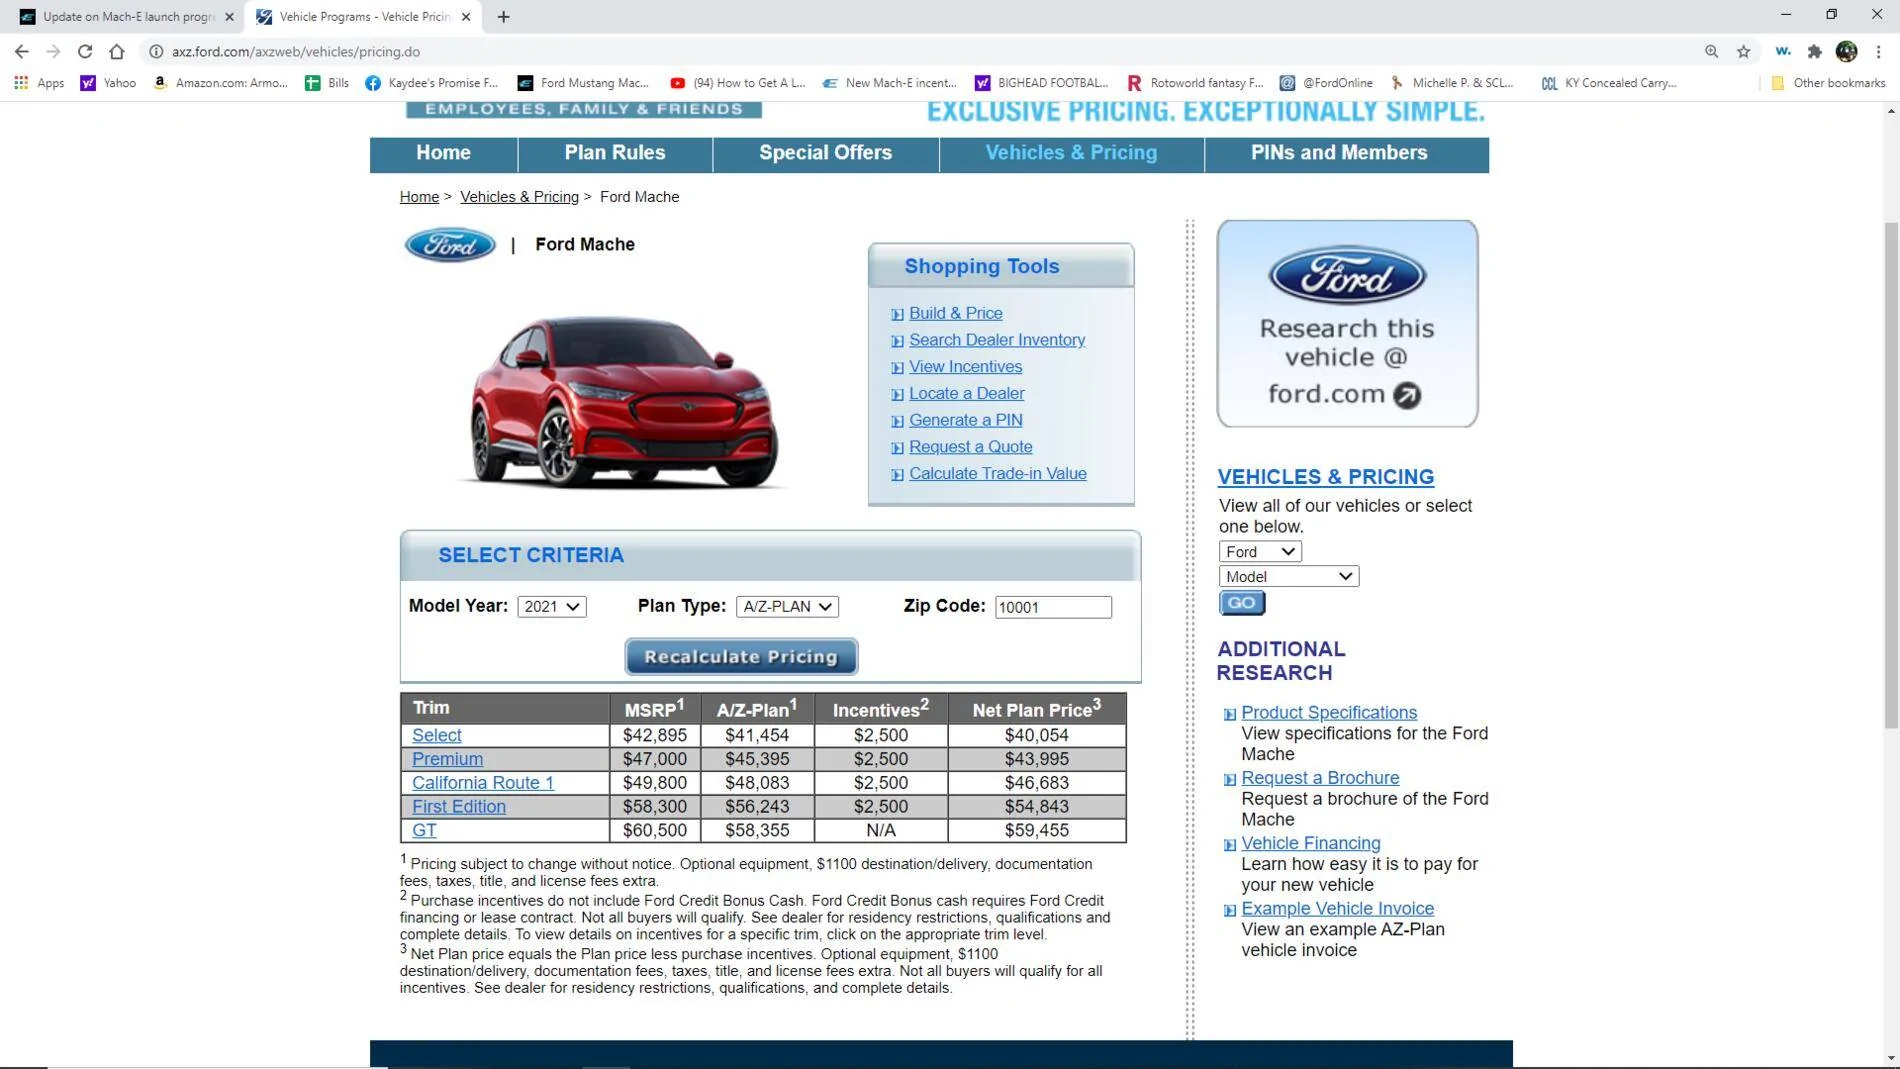Open the zoom magnifier icon in address bar
The width and height of the screenshot is (1900, 1069).
tap(1711, 52)
